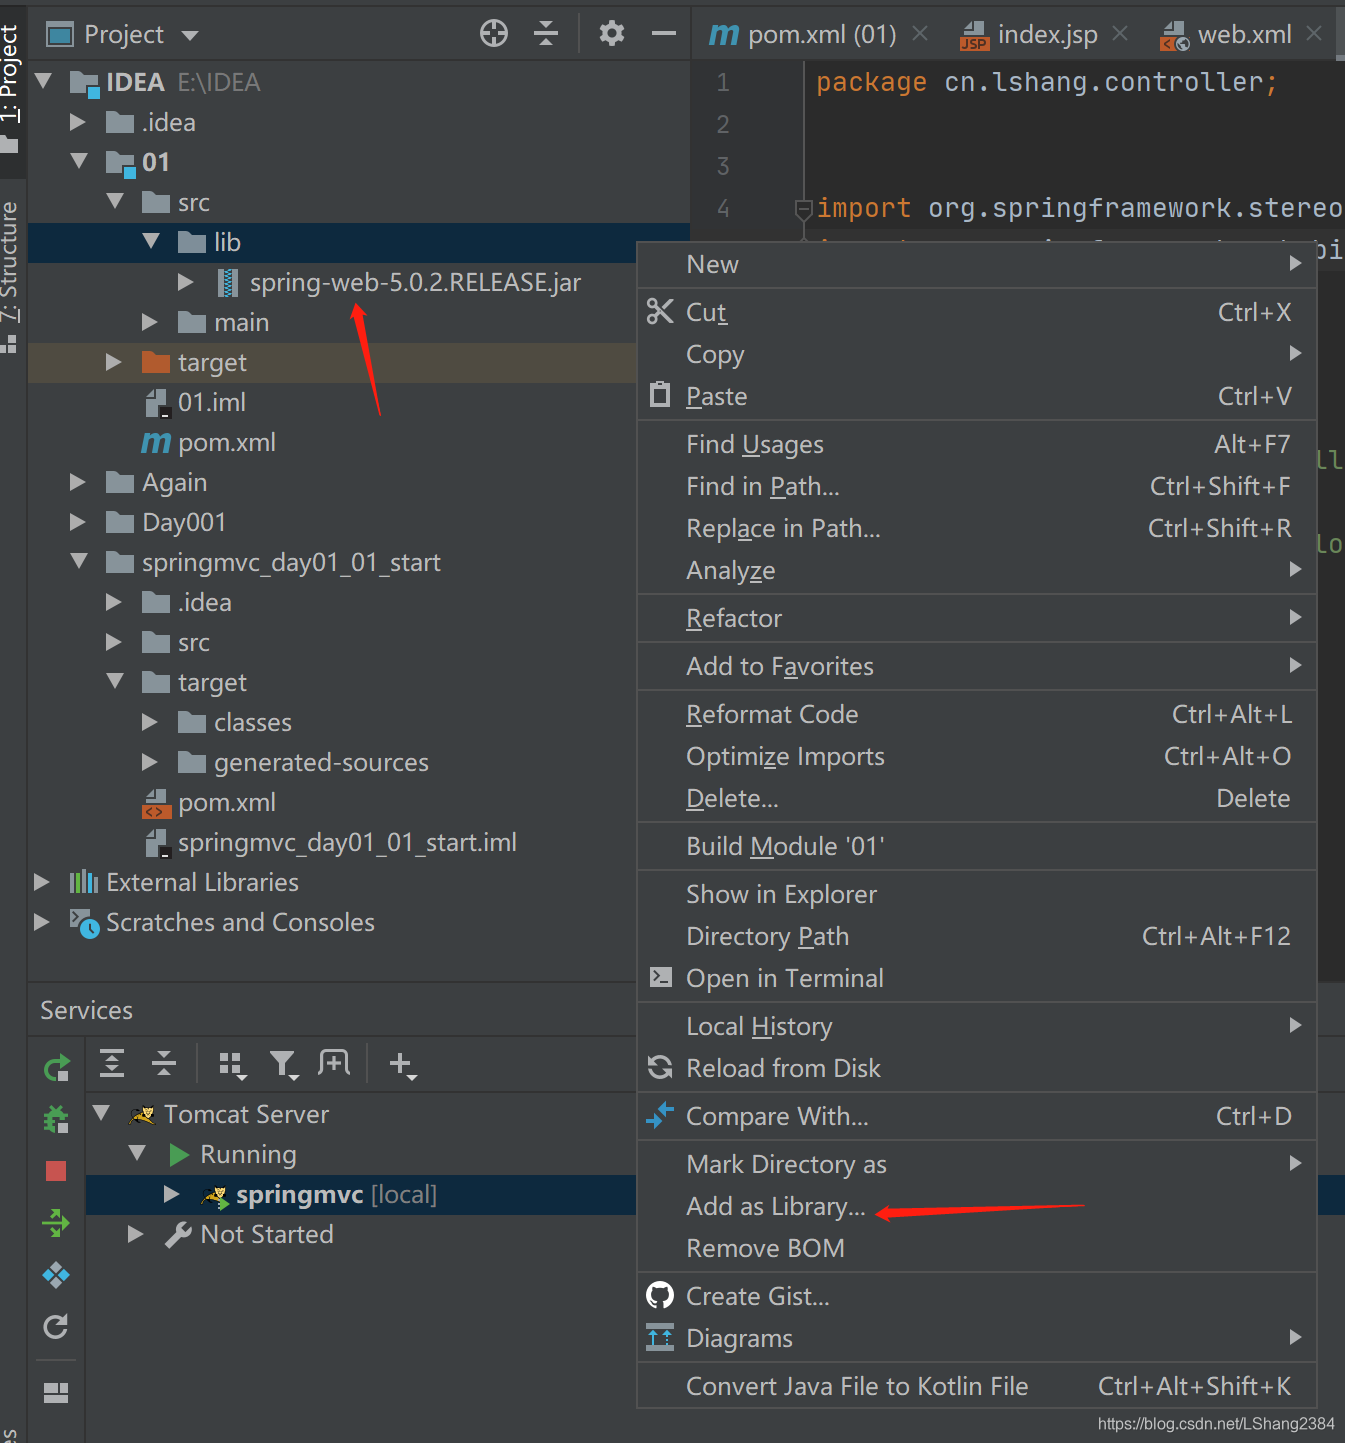Collapse the lib folder arrow
Image resolution: width=1345 pixels, height=1443 pixels.
click(x=151, y=241)
